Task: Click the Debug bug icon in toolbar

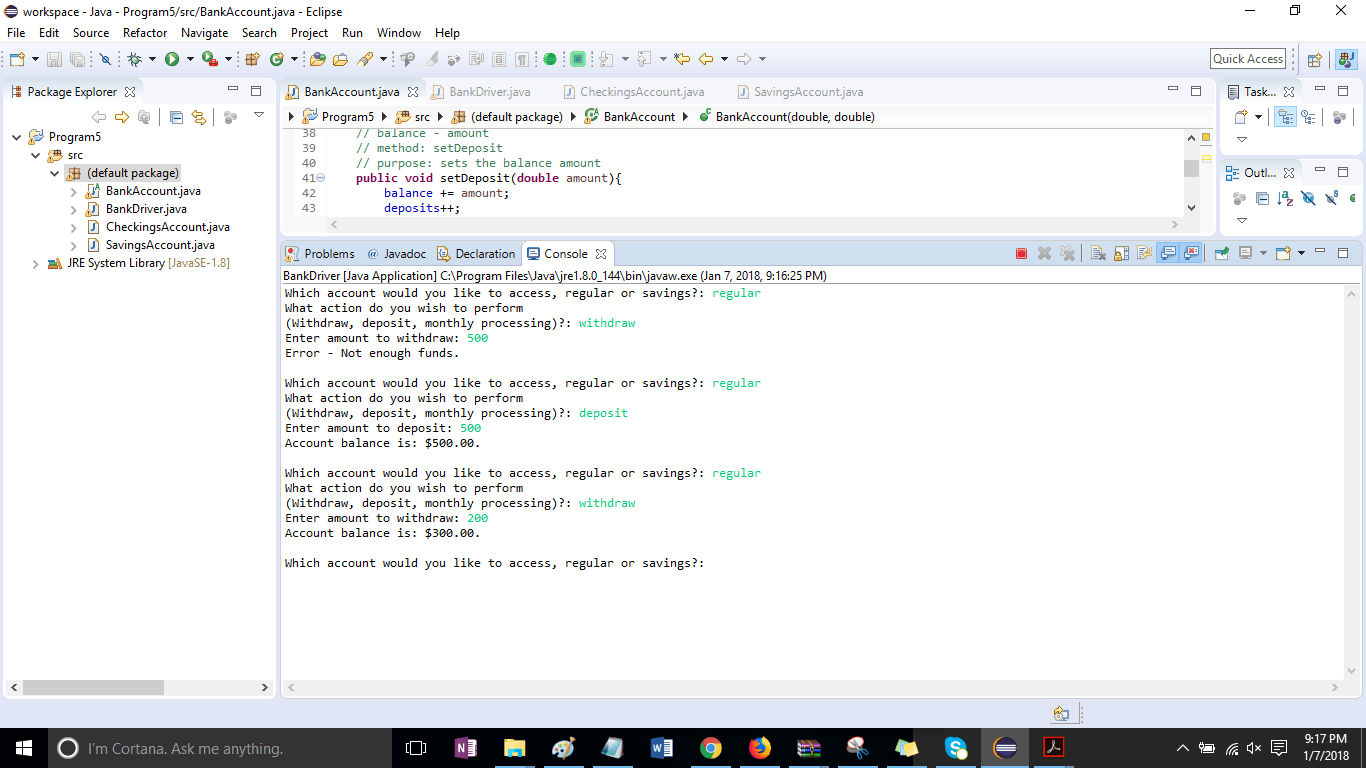Action: (135, 60)
